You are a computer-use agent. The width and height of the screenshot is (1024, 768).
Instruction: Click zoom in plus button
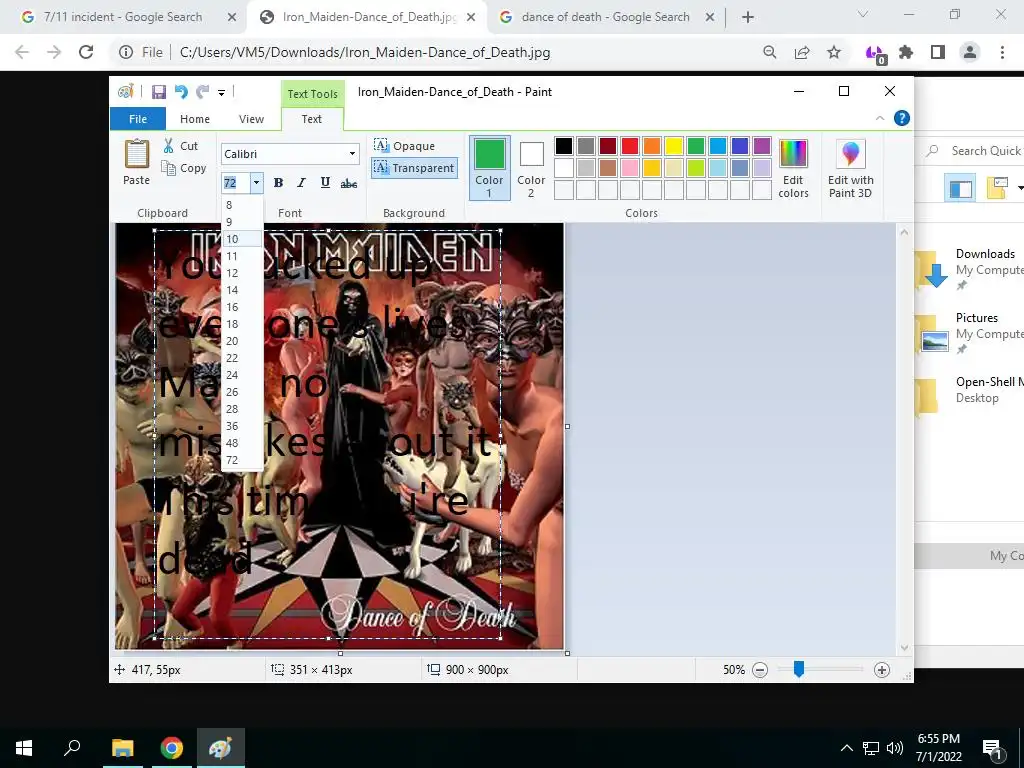(x=882, y=669)
